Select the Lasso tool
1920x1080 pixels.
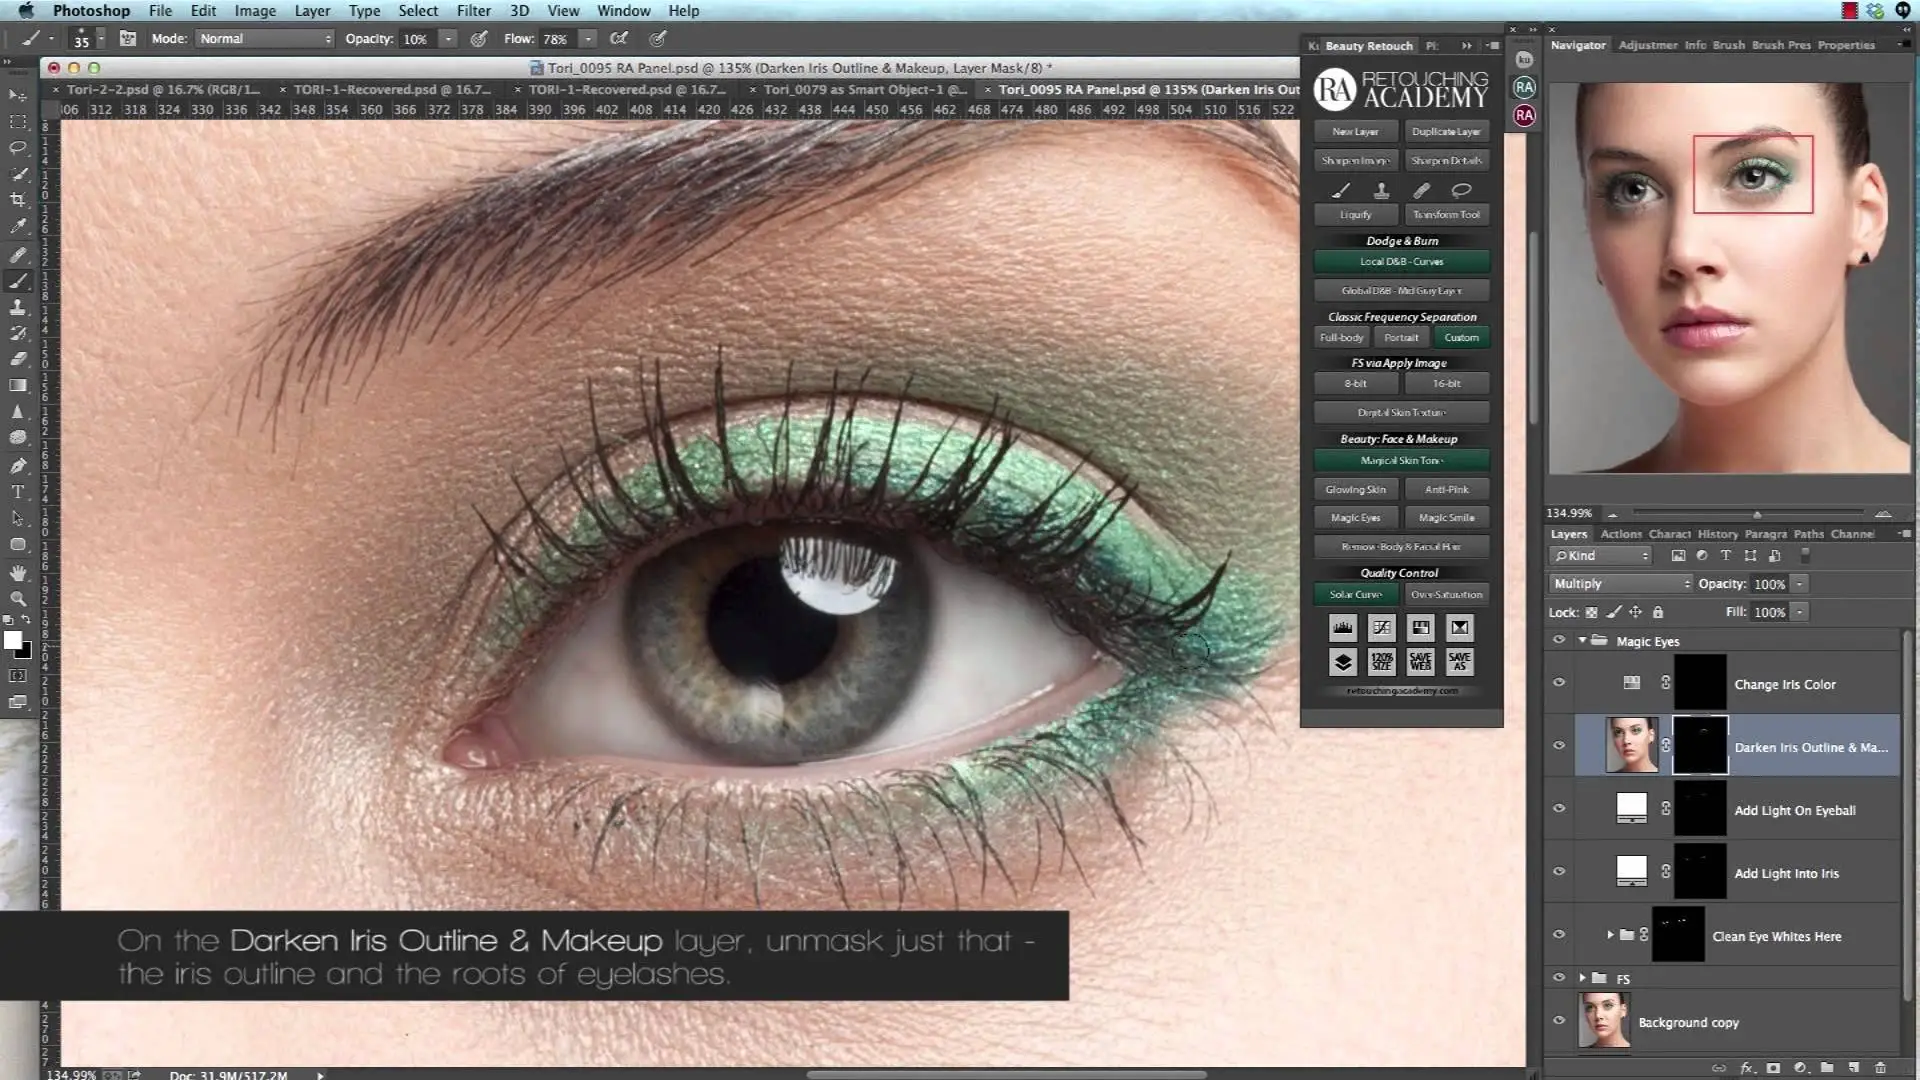18,147
